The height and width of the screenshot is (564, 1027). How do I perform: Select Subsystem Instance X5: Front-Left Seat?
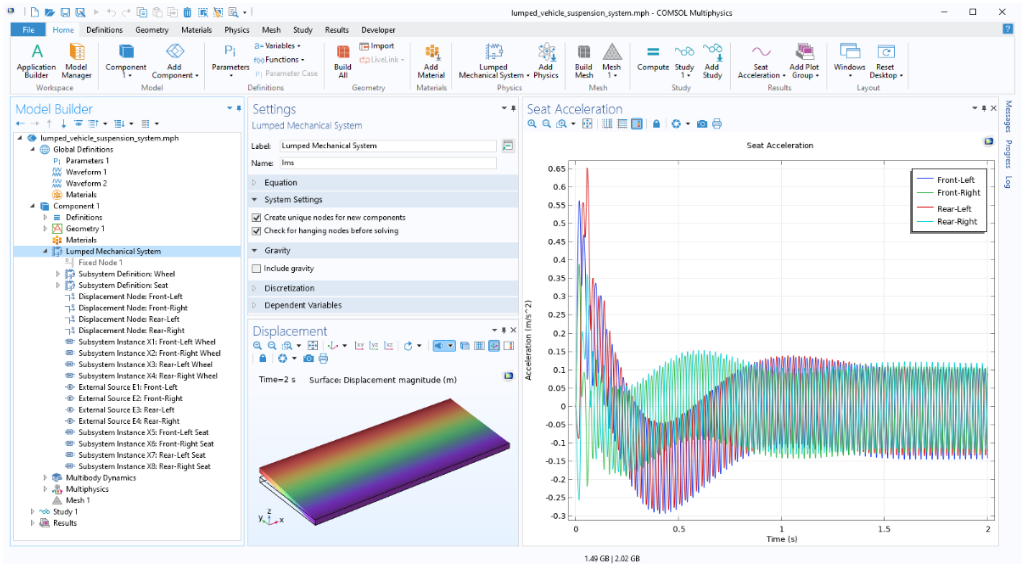click(143, 432)
